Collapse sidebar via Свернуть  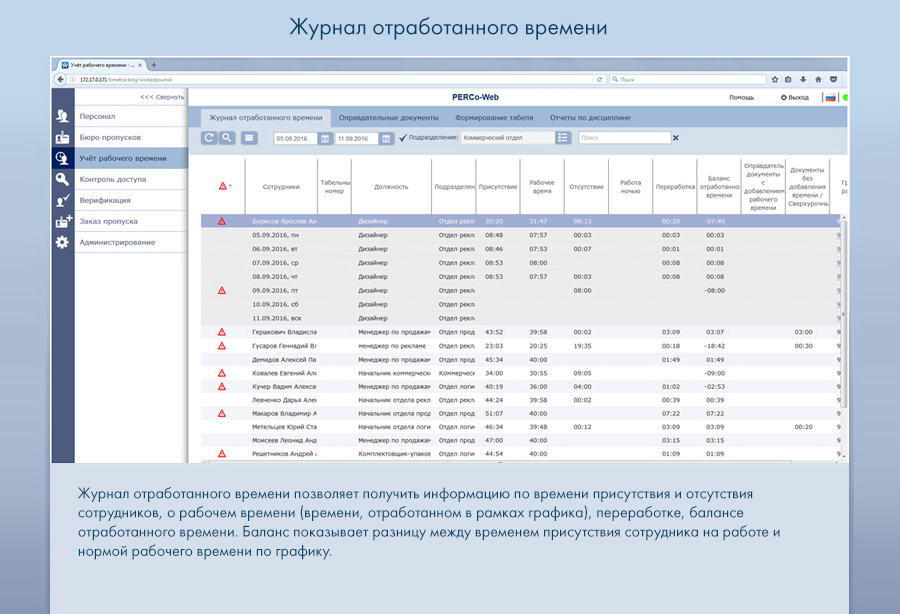pyautogui.click(x=161, y=97)
